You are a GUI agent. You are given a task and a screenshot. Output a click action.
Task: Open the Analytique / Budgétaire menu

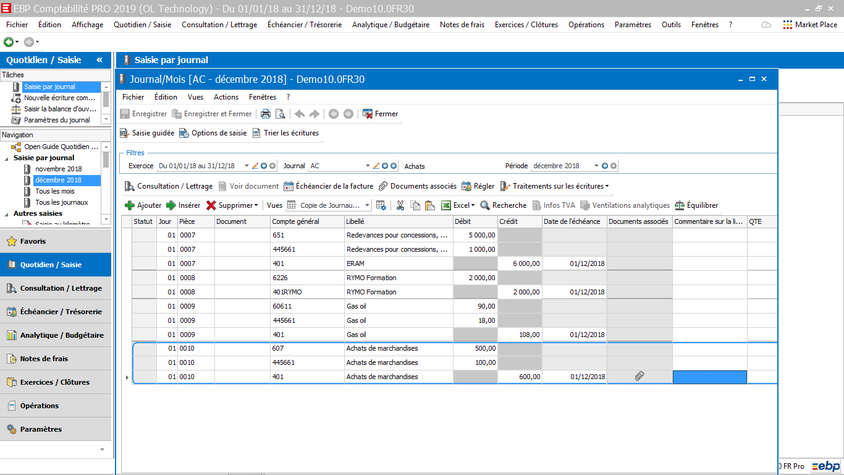[391, 25]
